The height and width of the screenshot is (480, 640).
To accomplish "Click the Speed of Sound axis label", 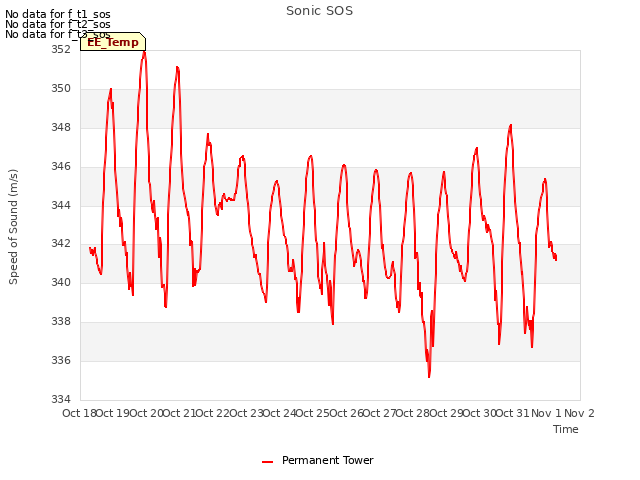I will (x=13, y=227).
